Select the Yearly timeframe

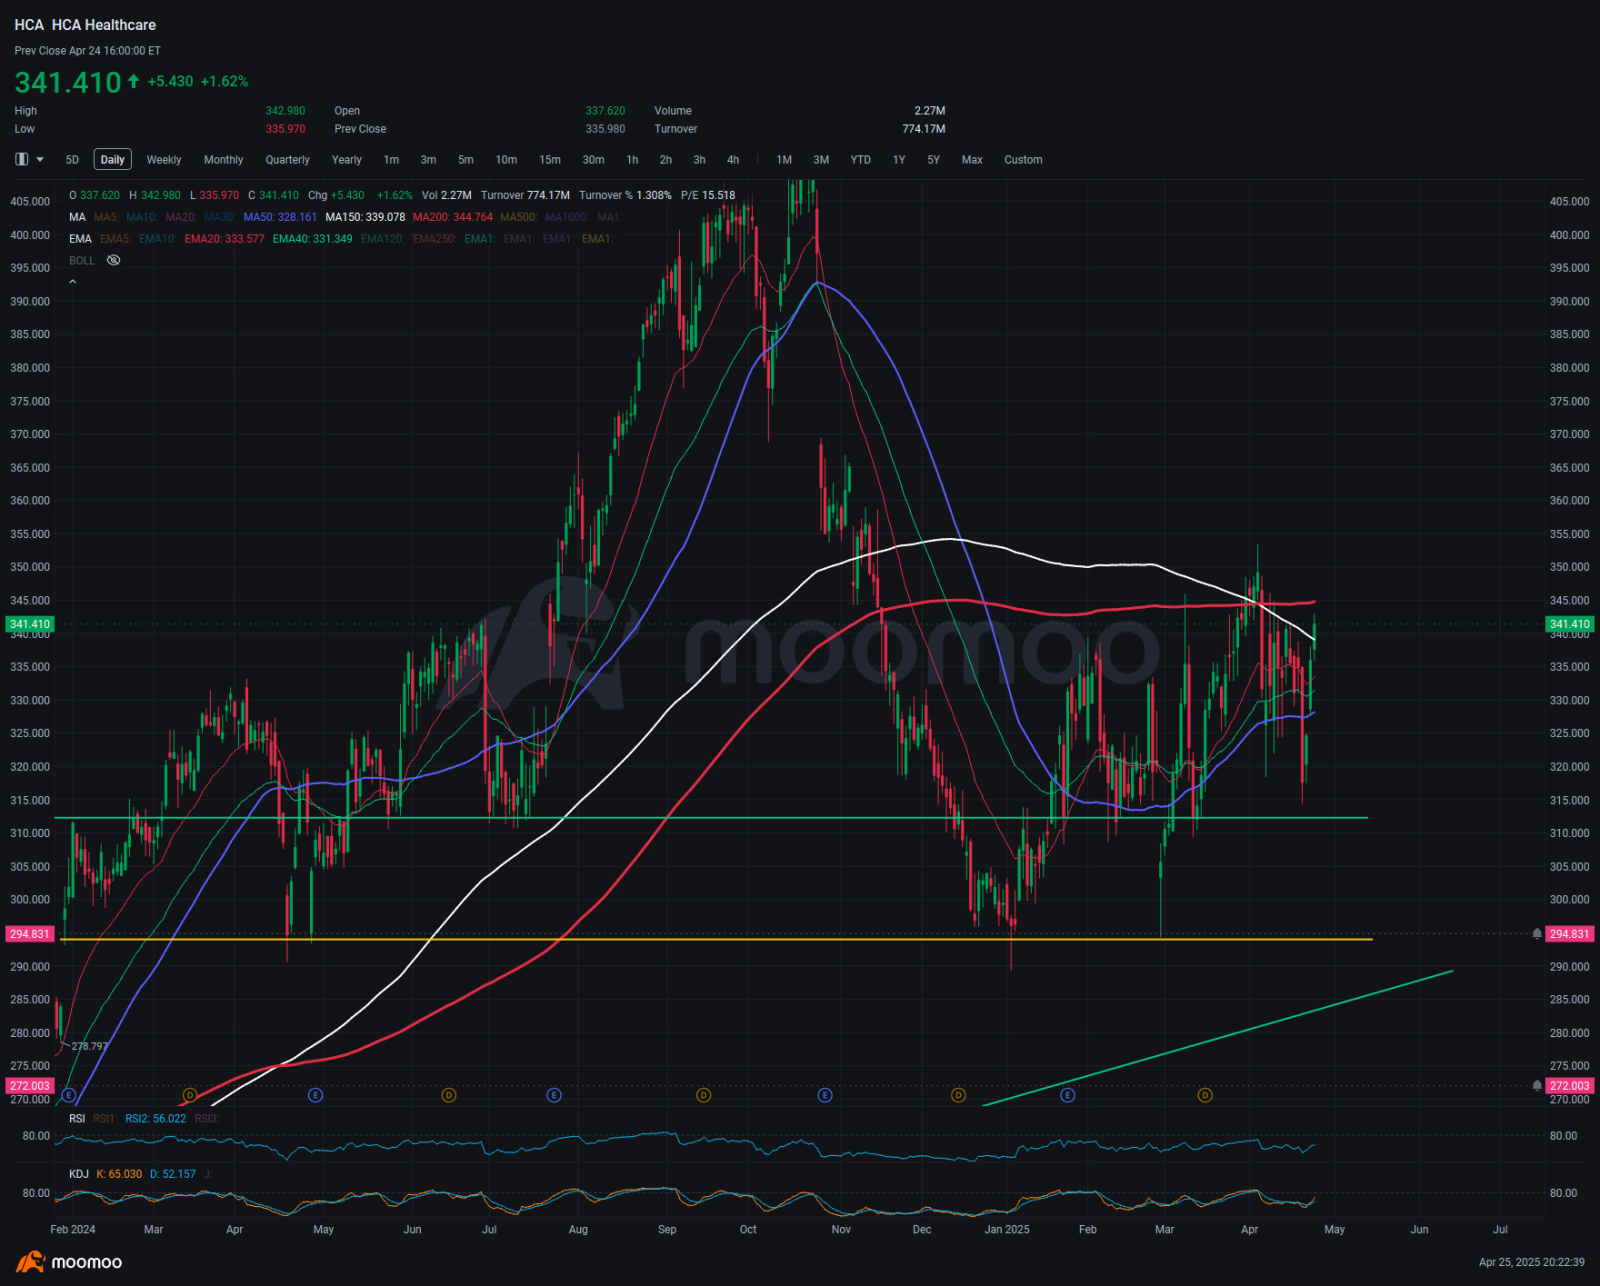pos(347,160)
